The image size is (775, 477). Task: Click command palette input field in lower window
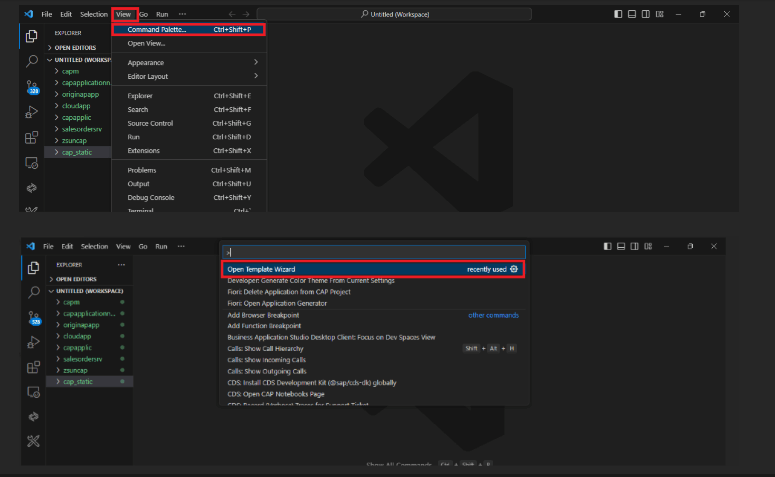374,253
